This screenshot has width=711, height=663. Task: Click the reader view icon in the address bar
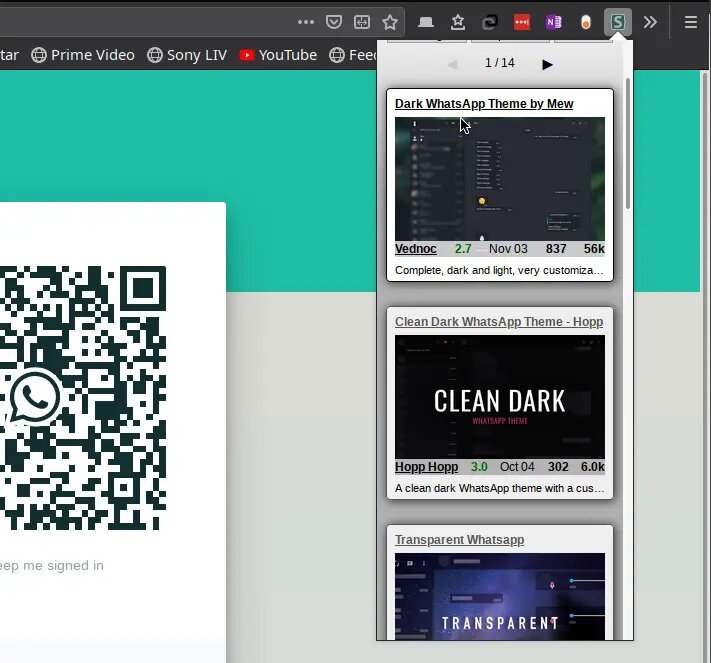tap(362, 21)
